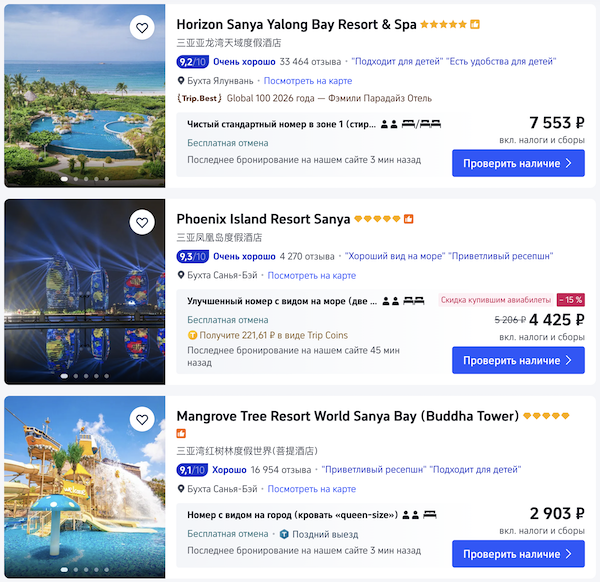
Task: Click orange thumbs-up badge under Mangrove title
Action: [182, 434]
